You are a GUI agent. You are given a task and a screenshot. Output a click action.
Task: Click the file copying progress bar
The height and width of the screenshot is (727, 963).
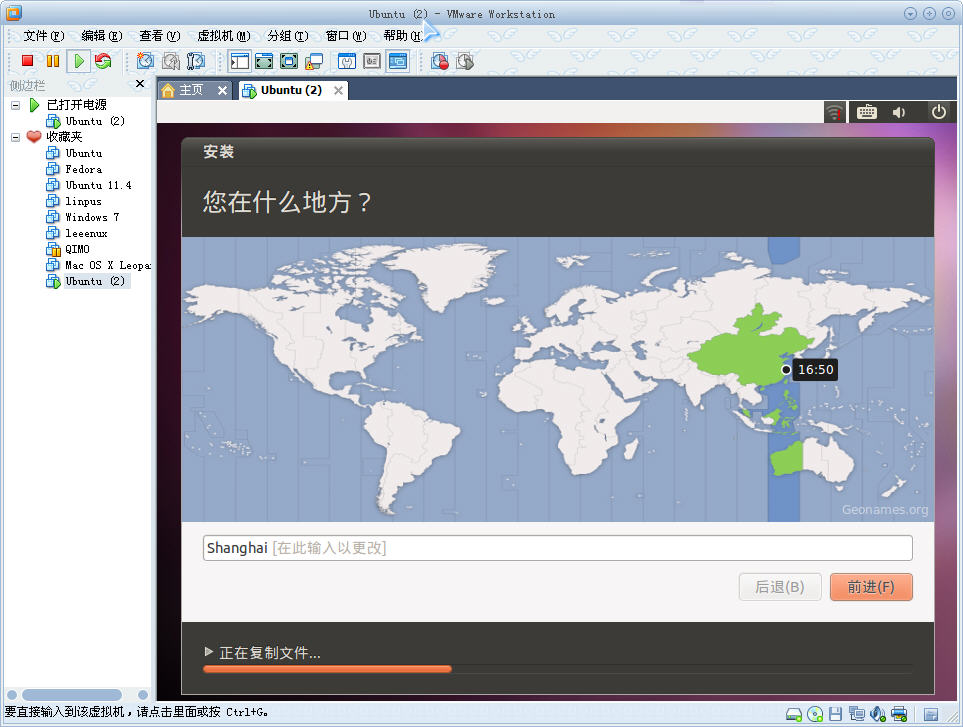coord(558,669)
